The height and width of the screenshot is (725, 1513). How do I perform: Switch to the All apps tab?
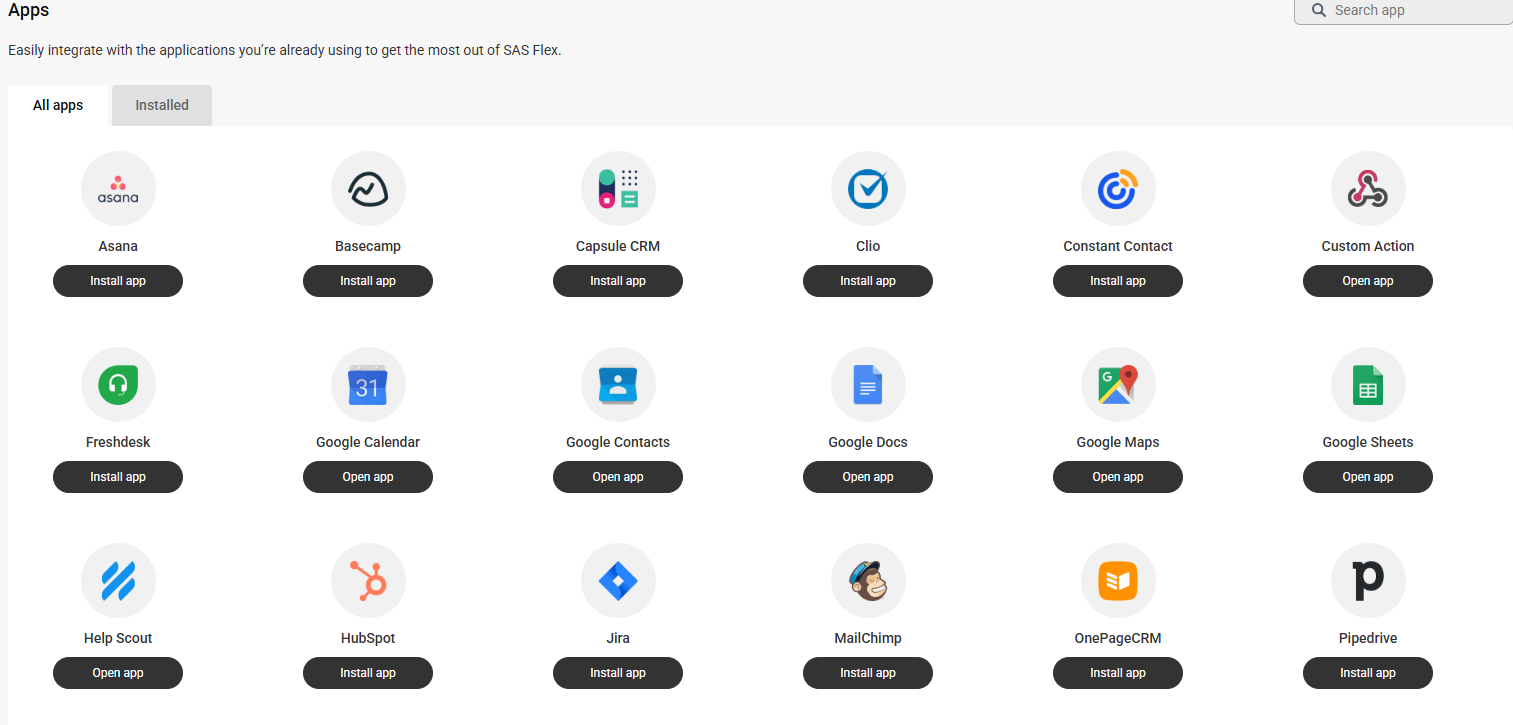pos(58,105)
